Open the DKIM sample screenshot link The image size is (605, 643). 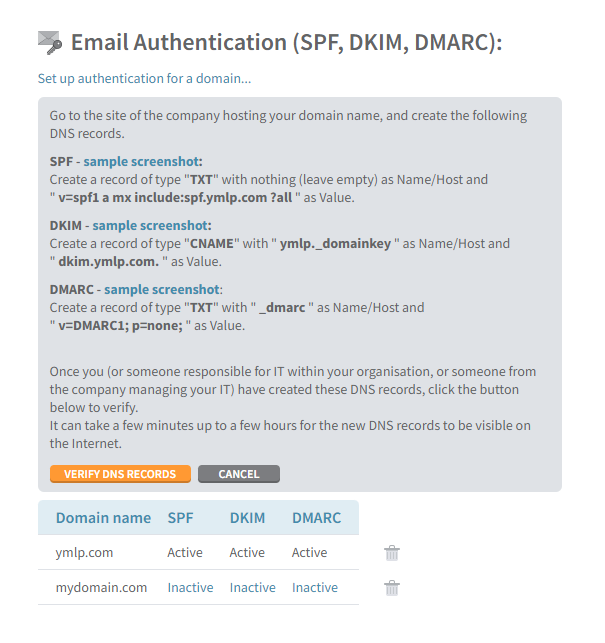click(150, 226)
